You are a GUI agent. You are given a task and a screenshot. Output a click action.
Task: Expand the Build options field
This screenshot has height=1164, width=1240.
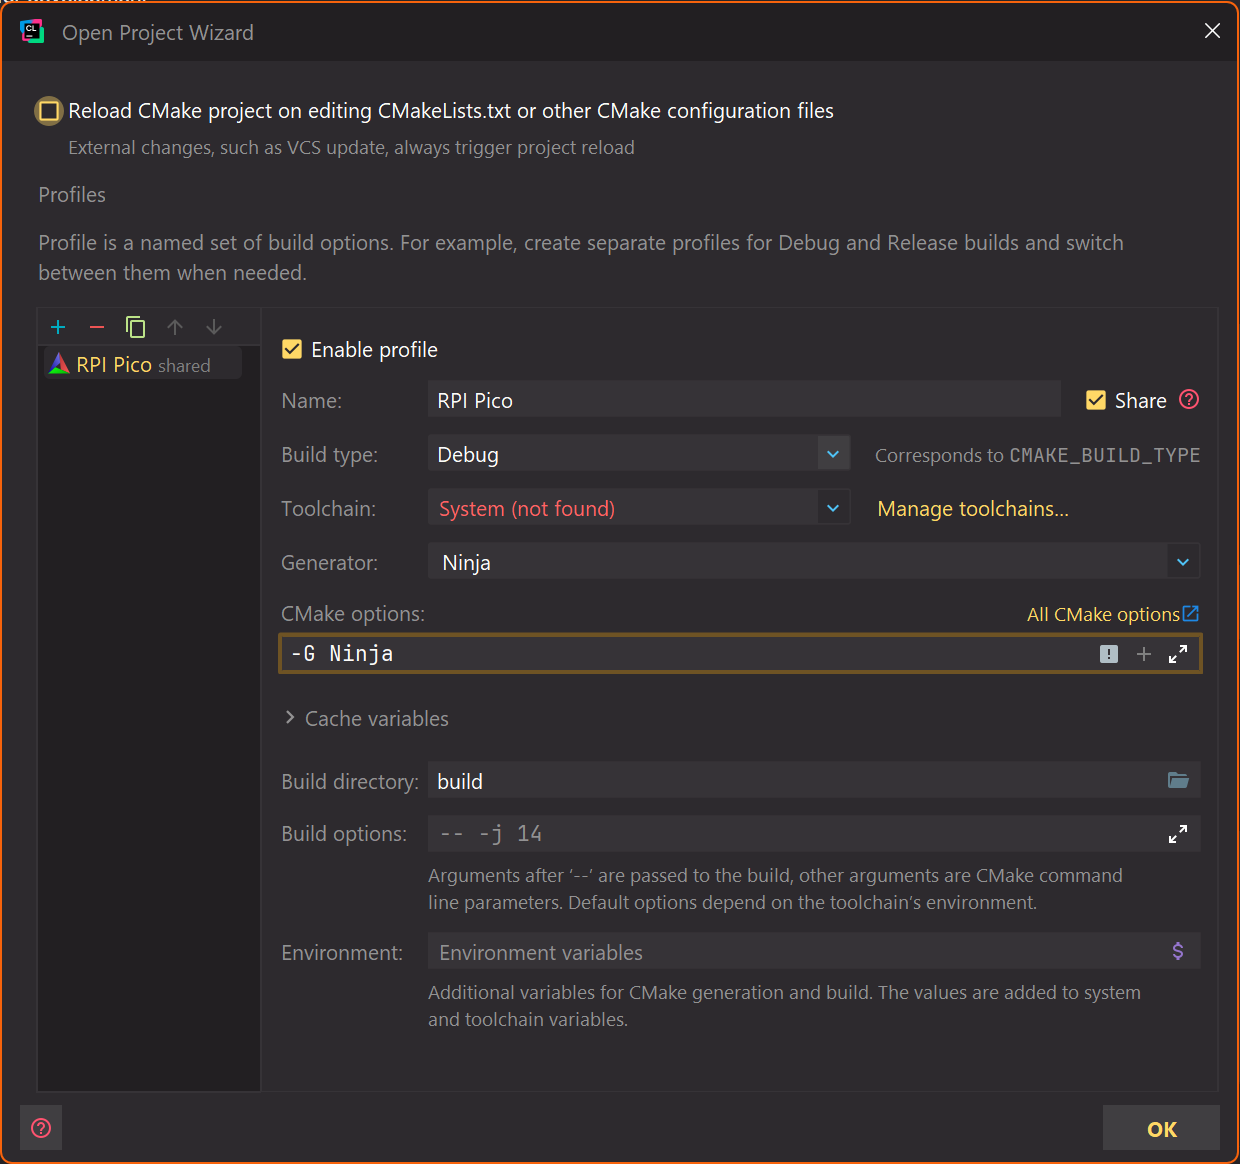(x=1178, y=834)
